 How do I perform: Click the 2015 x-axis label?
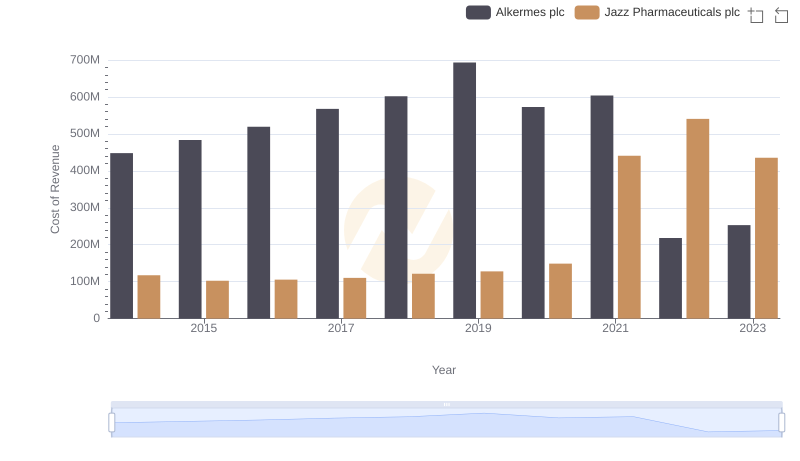[204, 328]
